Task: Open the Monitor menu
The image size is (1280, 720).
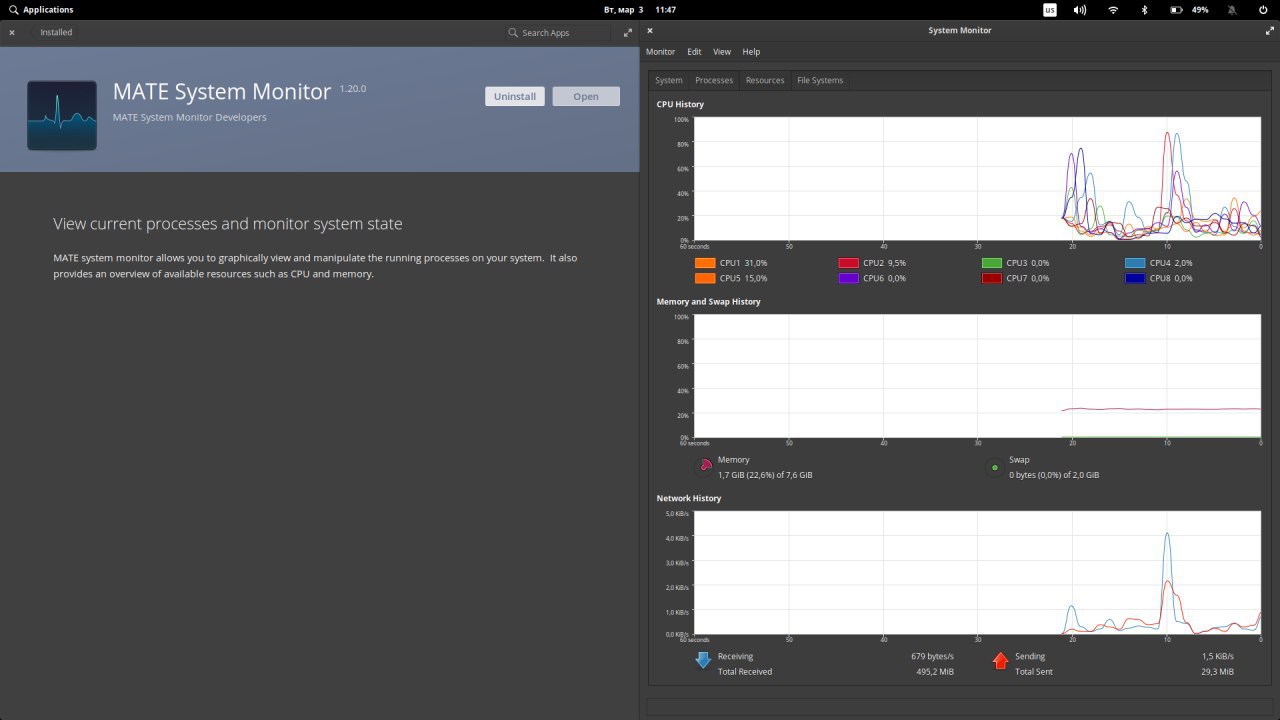Action: pyautogui.click(x=660, y=52)
